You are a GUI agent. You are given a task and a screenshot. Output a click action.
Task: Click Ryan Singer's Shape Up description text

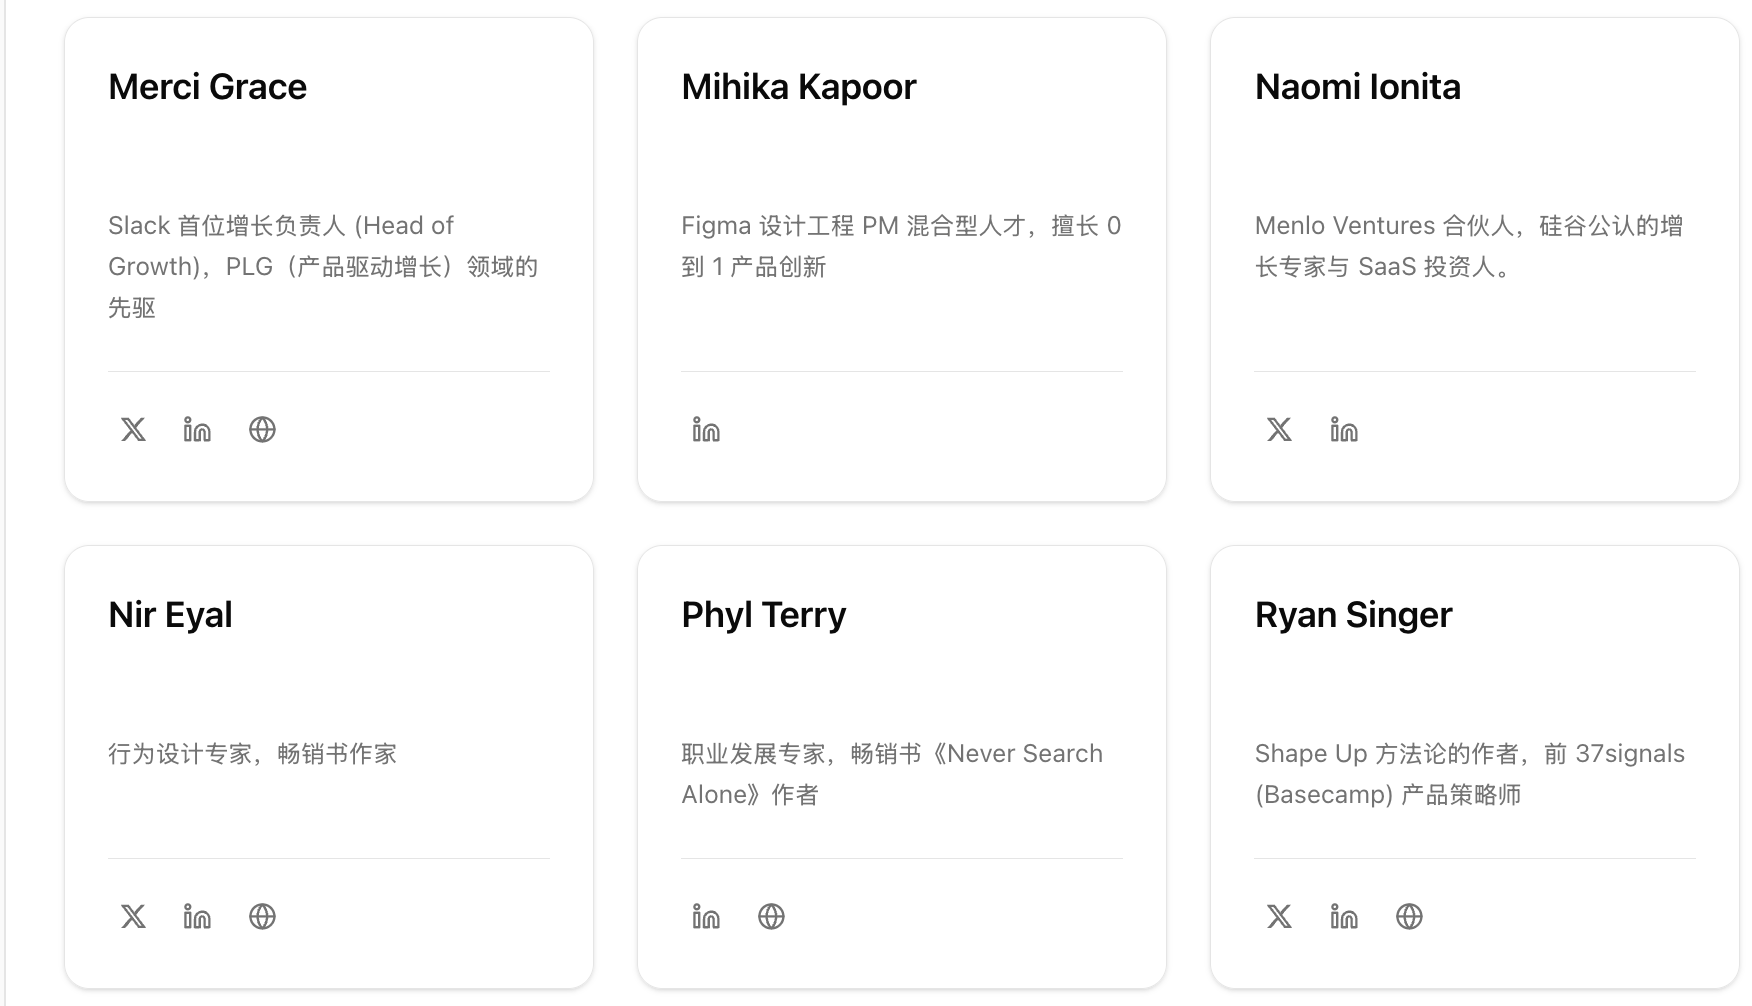tap(1469, 773)
